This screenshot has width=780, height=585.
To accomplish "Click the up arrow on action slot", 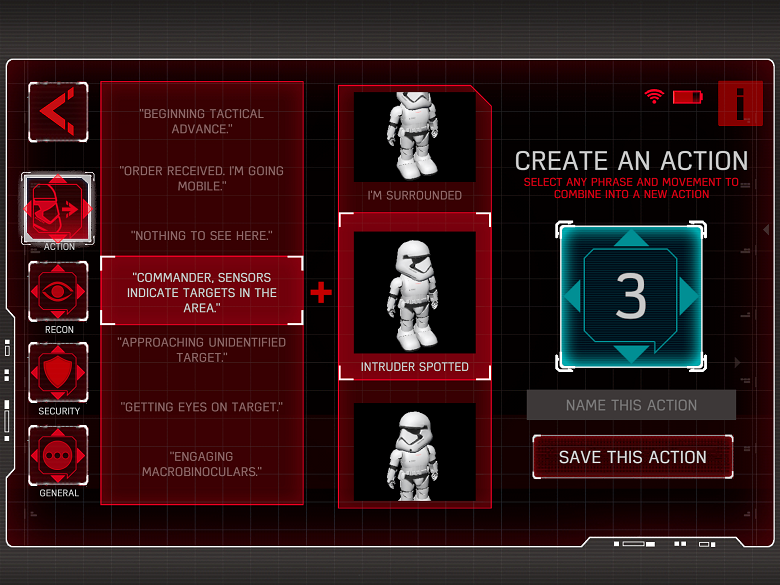I will [631, 238].
